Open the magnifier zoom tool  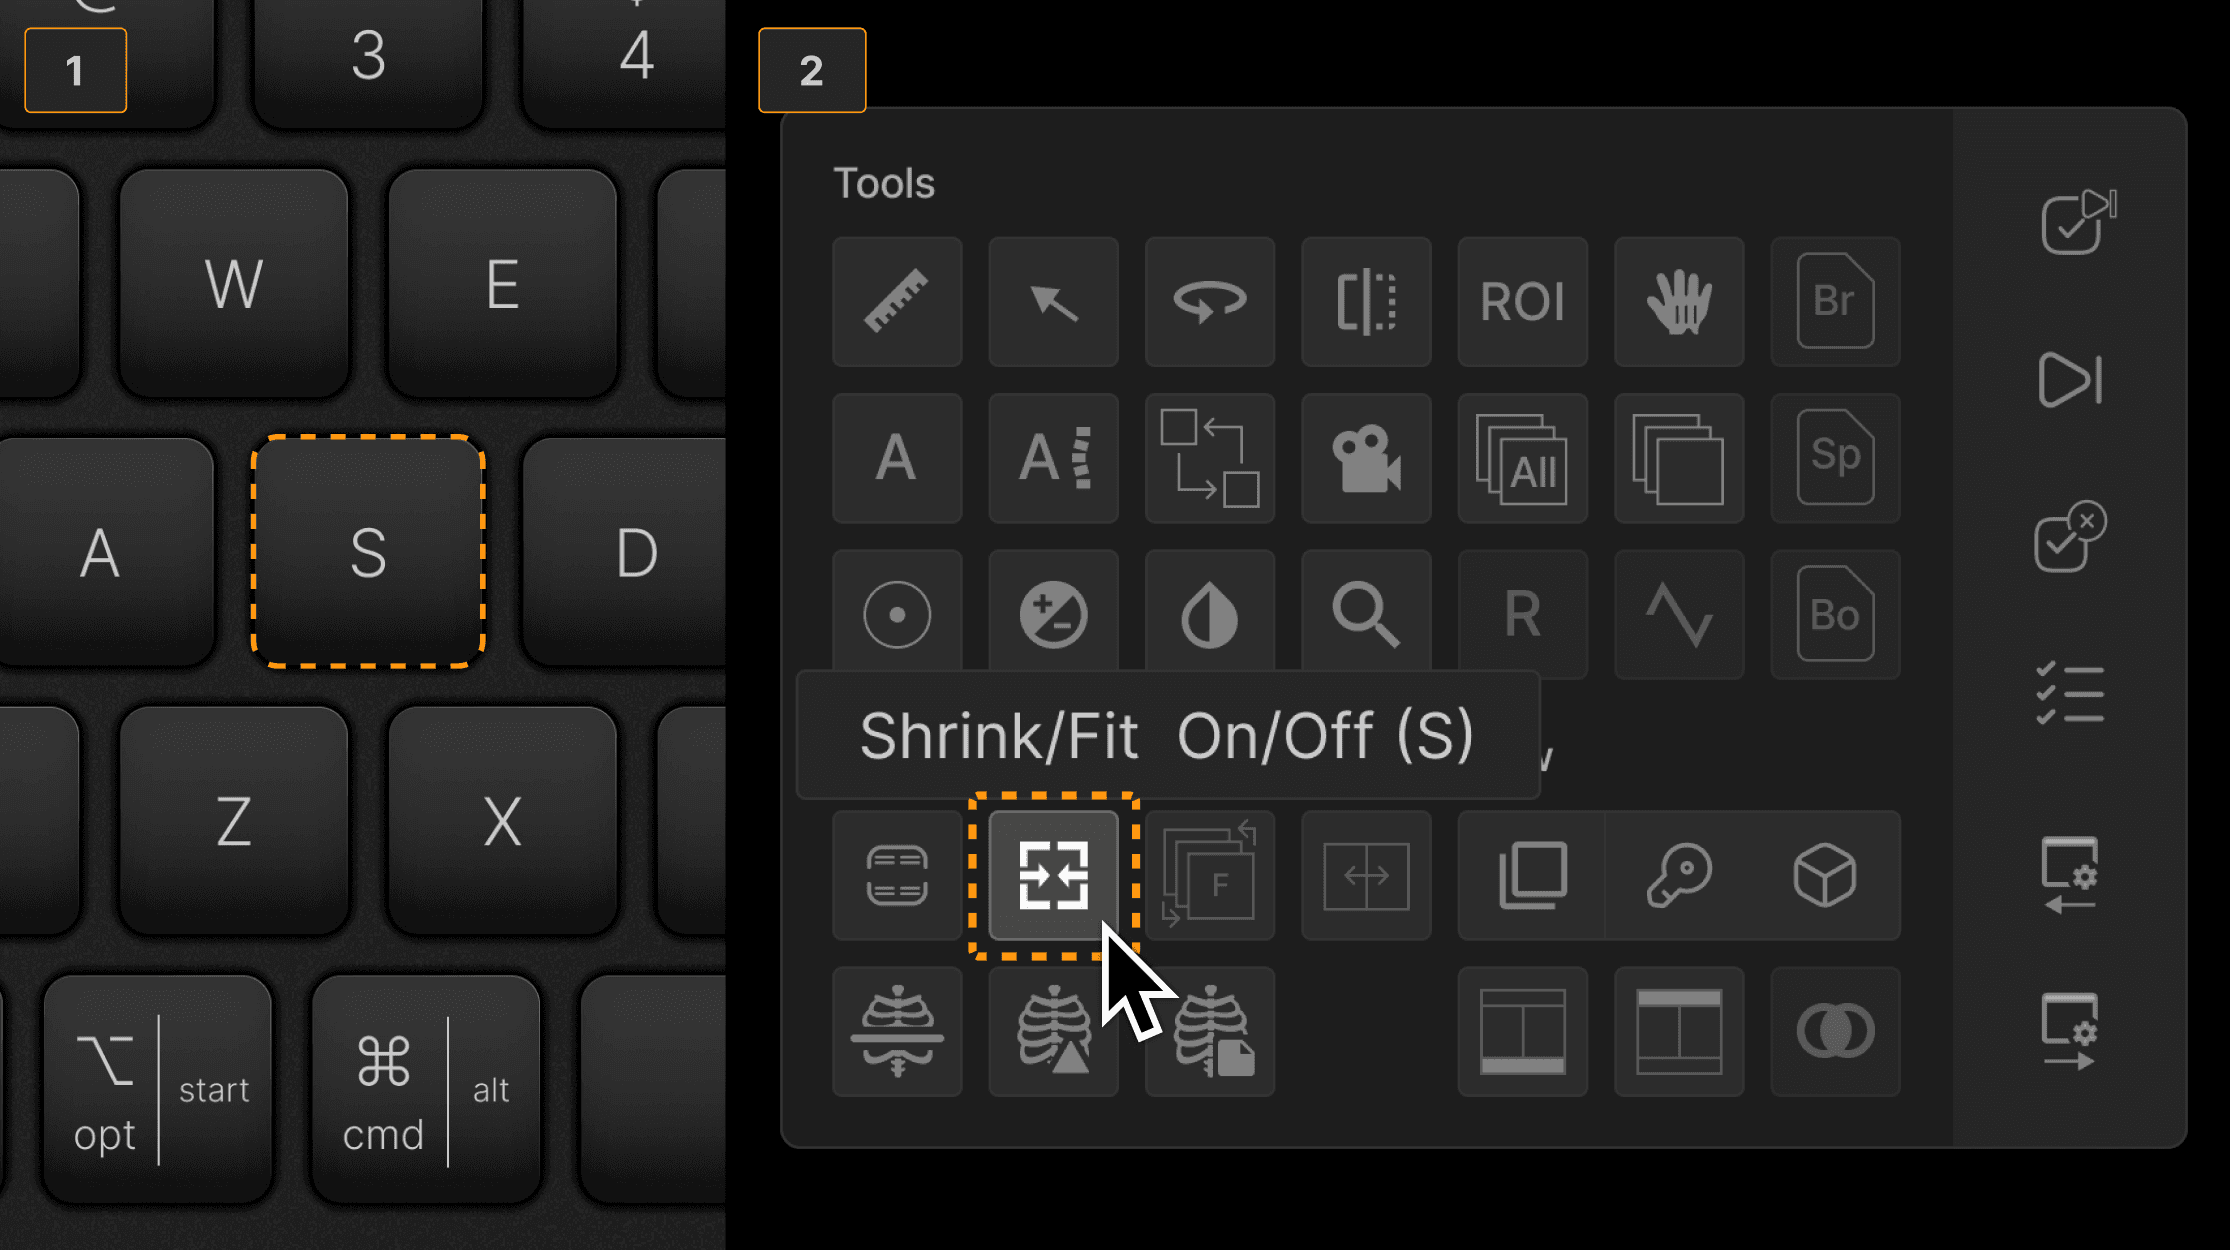pyautogui.click(x=1366, y=614)
